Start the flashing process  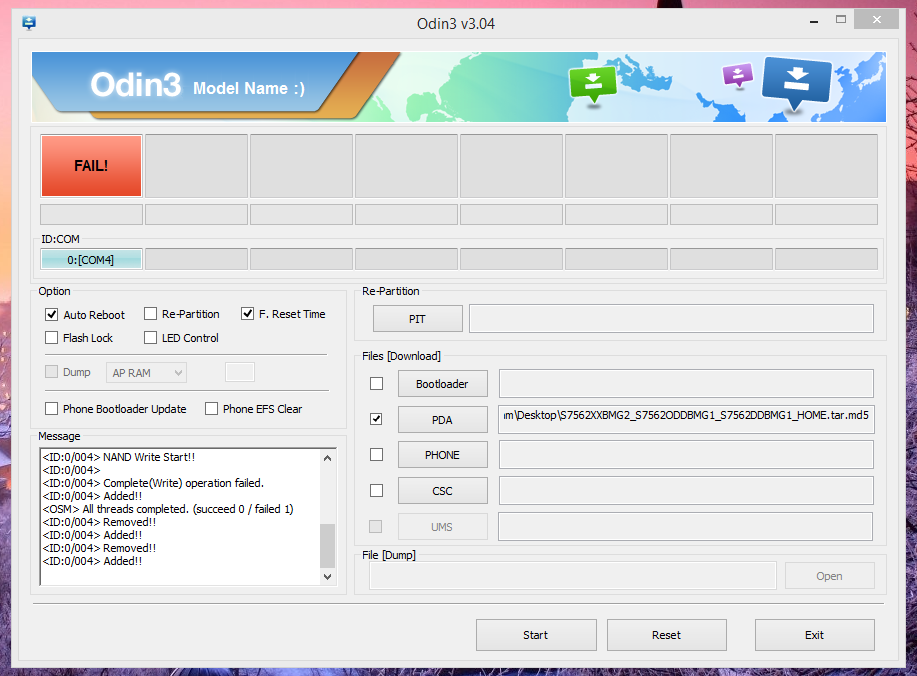point(536,635)
